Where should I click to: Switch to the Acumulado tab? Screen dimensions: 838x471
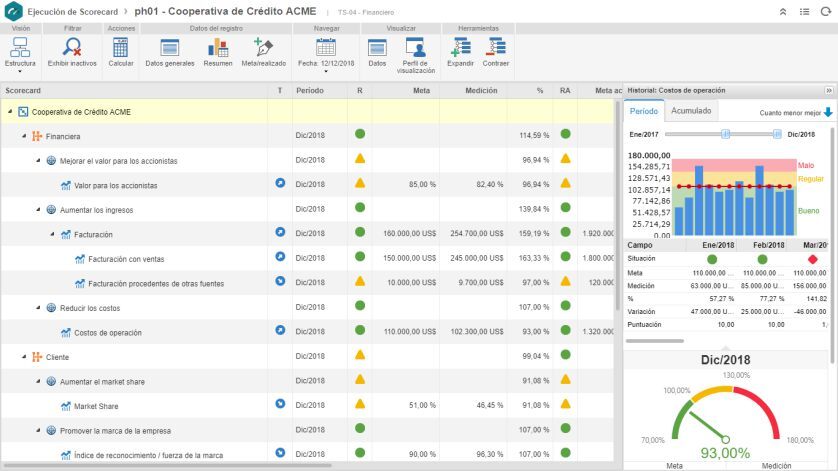point(691,111)
